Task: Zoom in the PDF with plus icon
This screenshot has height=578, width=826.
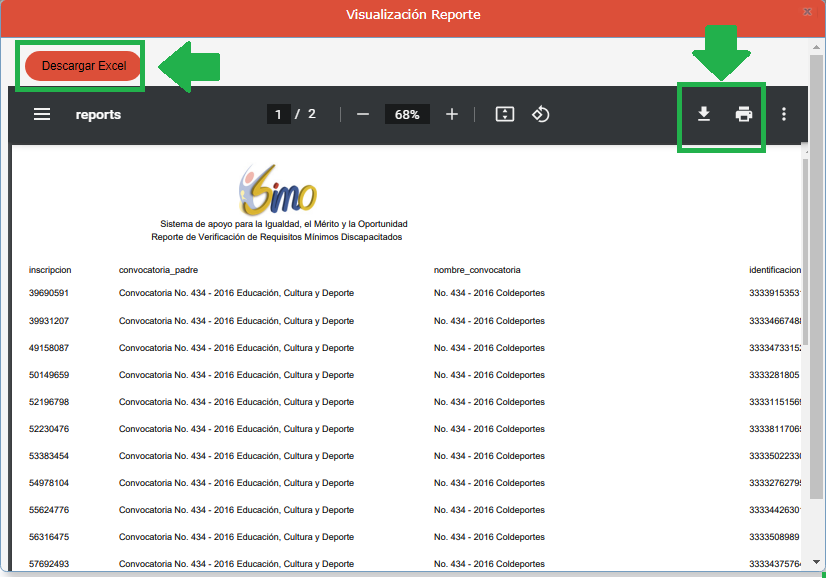Action: [x=452, y=114]
